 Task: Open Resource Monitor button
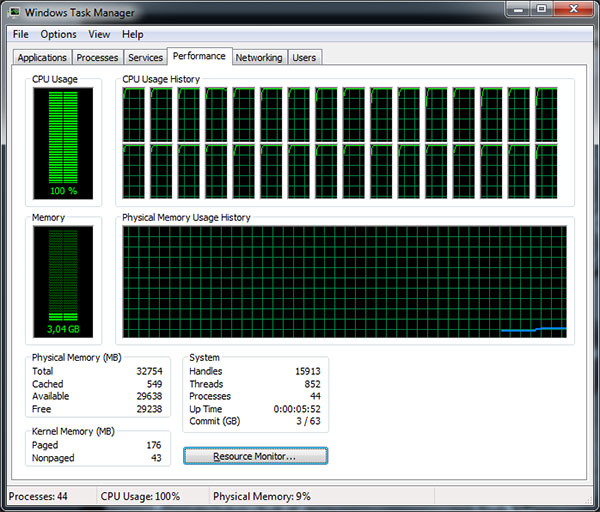255,456
